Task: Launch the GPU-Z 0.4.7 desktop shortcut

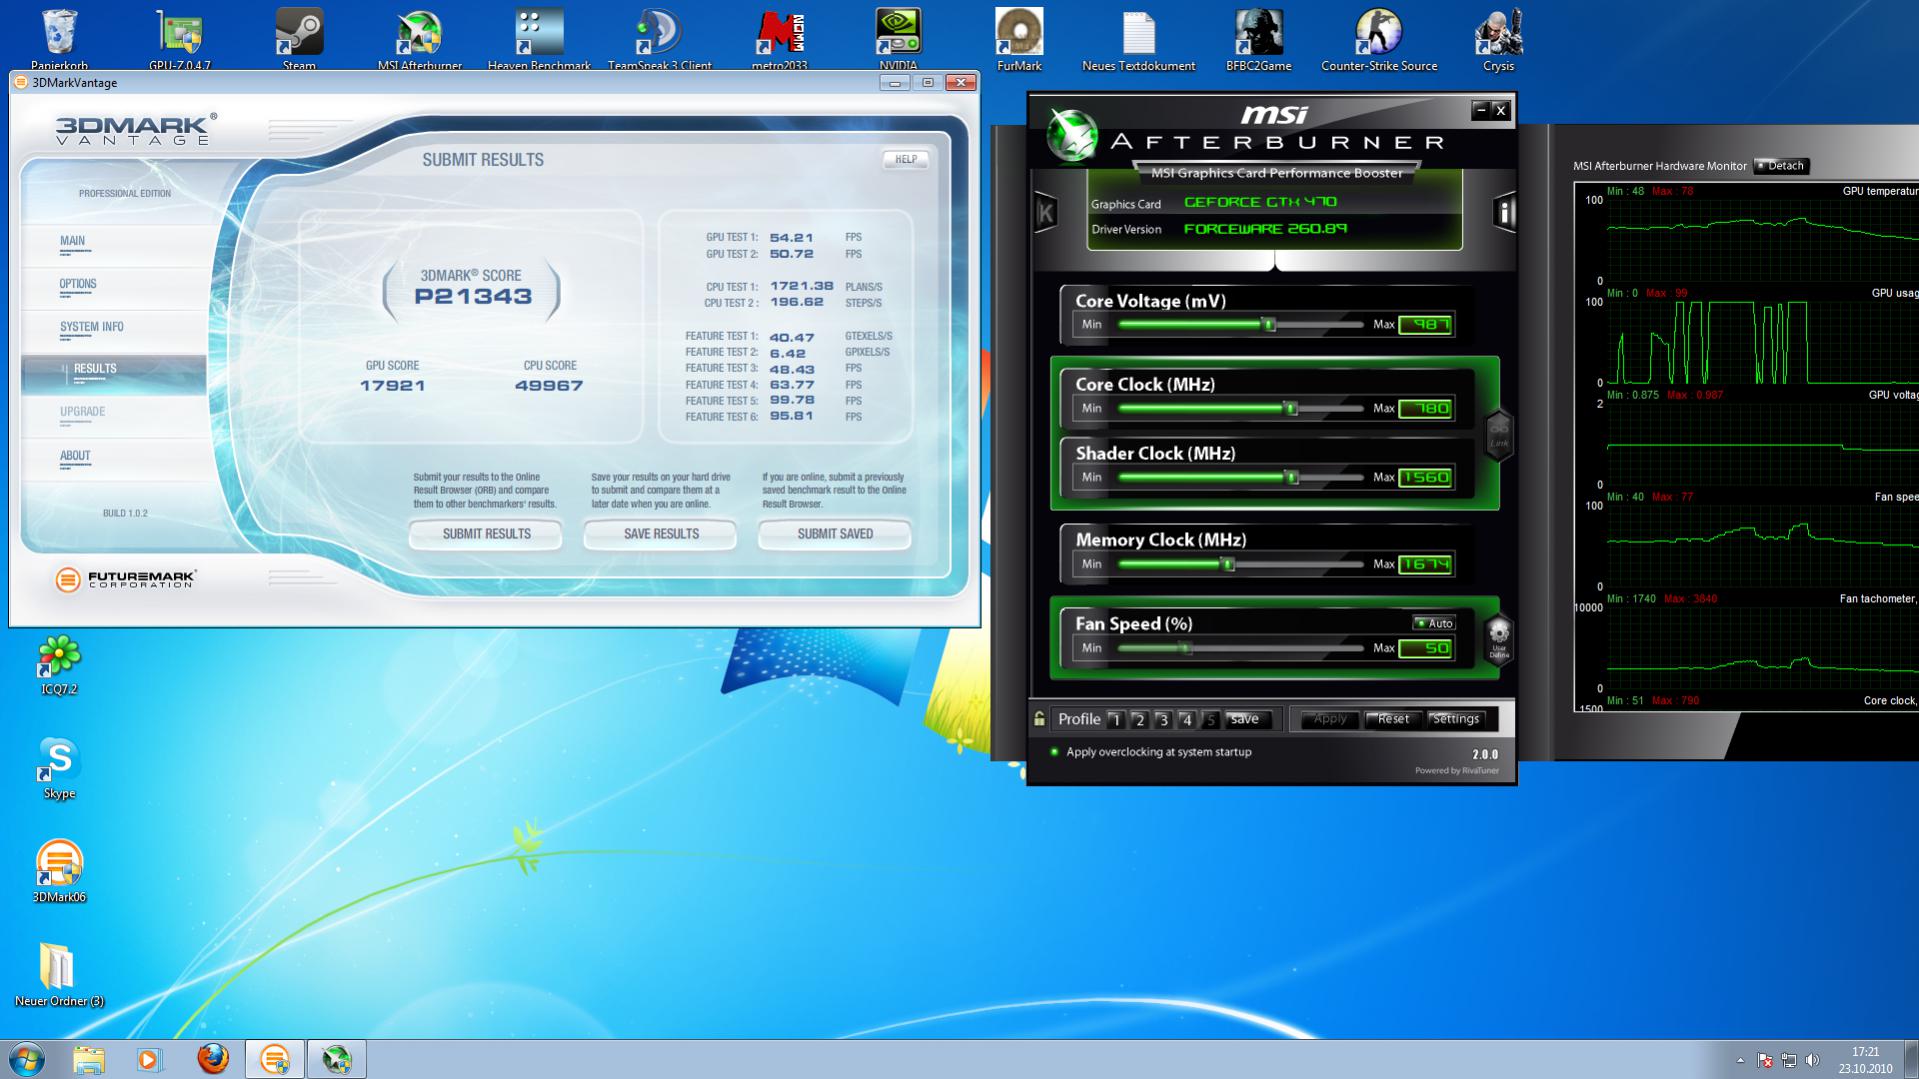Action: click(x=180, y=38)
